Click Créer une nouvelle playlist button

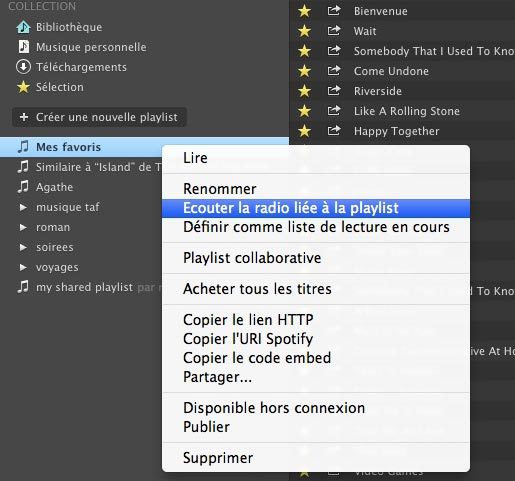[99, 117]
